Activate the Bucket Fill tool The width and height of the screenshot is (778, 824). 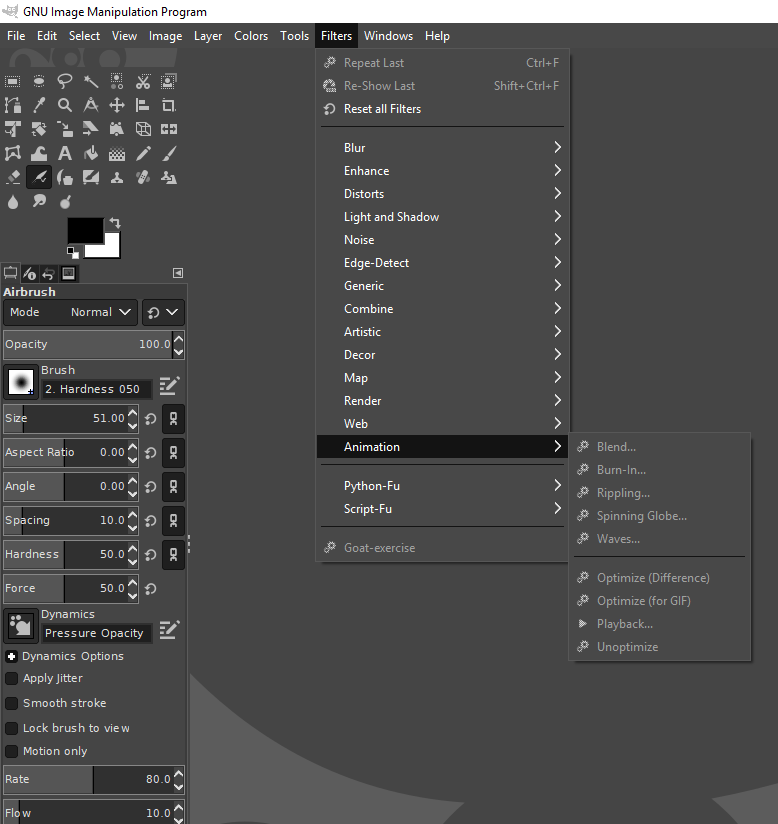click(x=91, y=153)
